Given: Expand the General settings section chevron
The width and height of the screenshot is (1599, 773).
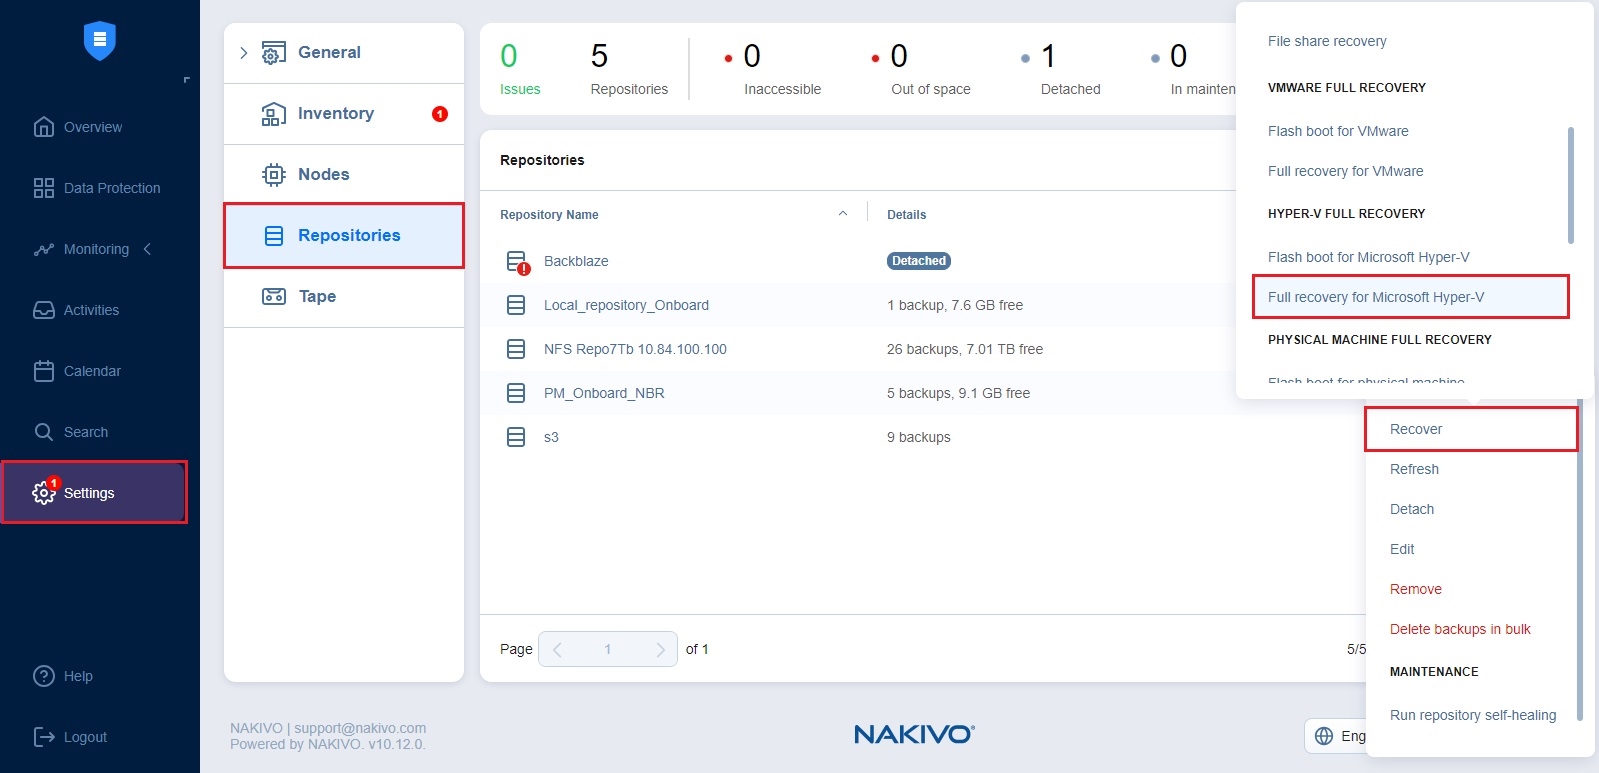Looking at the screenshot, I should [x=243, y=53].
